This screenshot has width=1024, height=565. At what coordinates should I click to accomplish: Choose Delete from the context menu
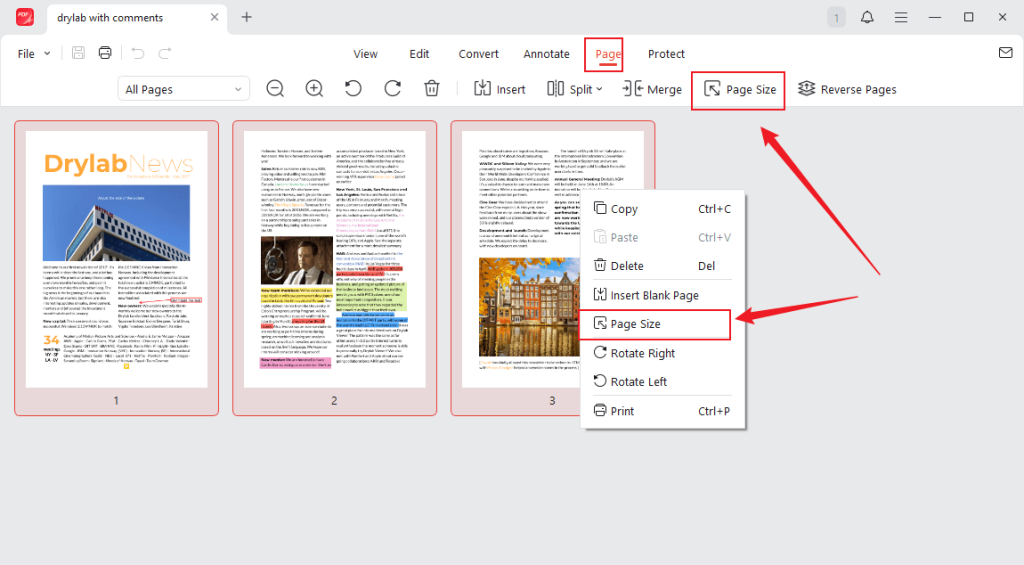click(x=663, y=266)
